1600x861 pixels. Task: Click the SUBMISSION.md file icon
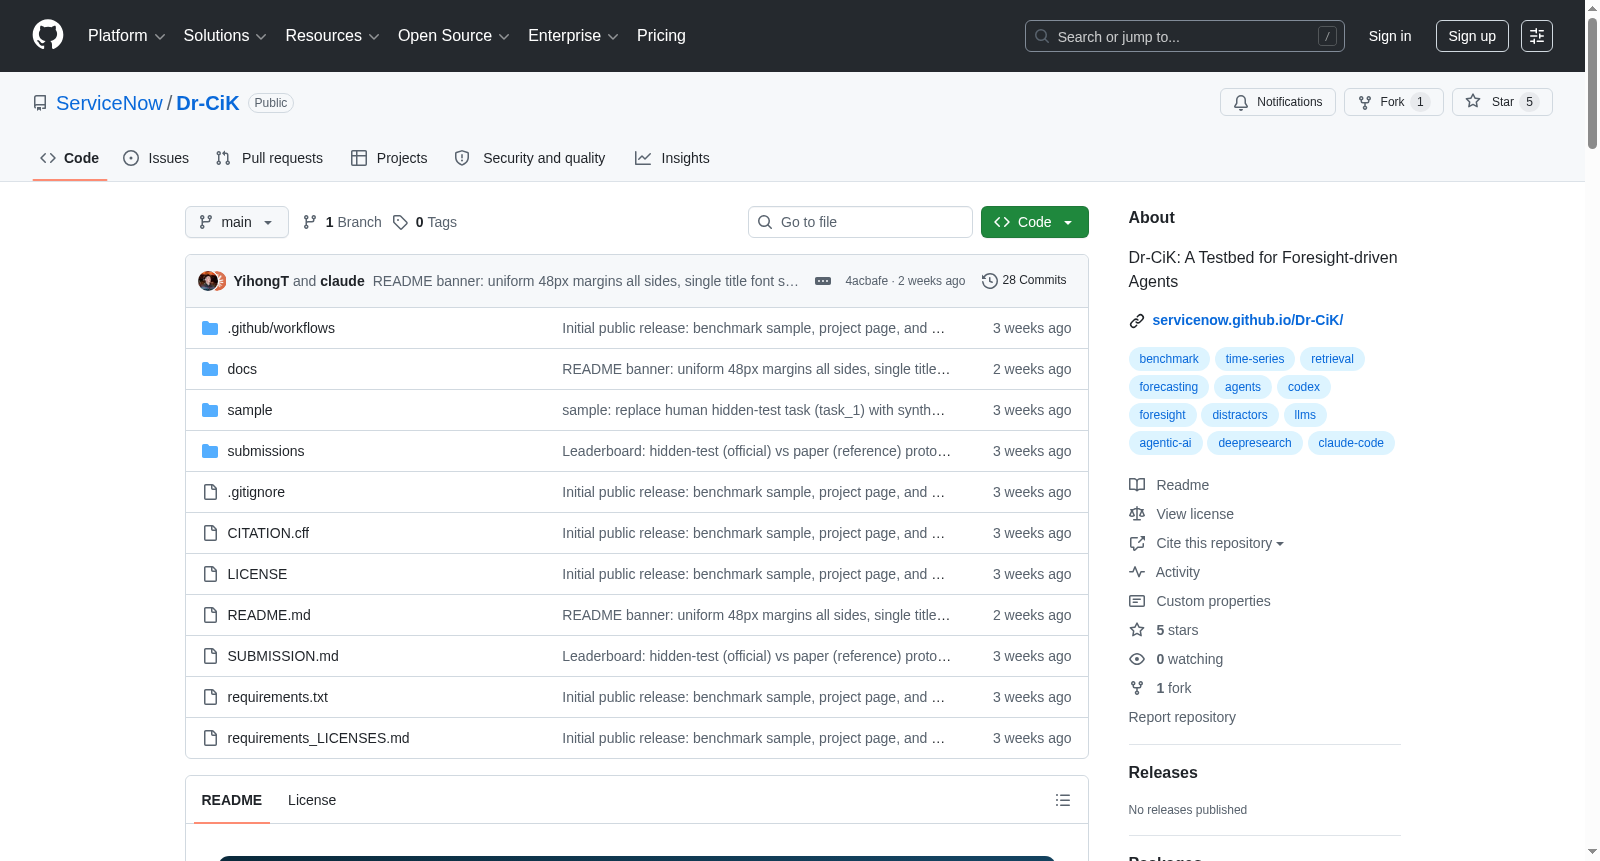[210, 656]
